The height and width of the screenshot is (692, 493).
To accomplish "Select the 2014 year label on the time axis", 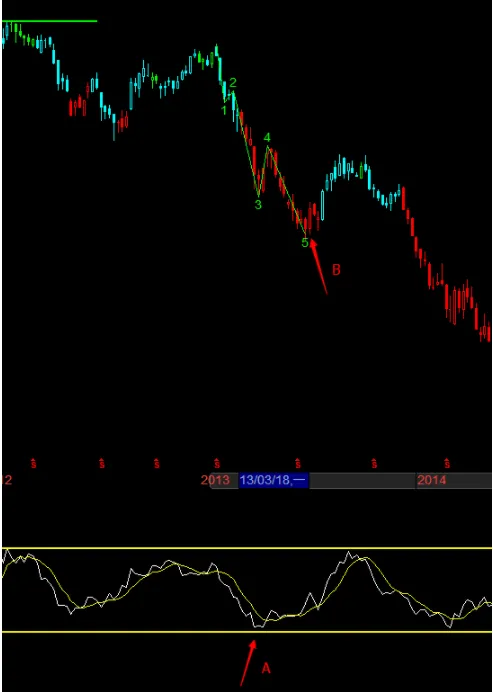I will (x=432, y=480).
